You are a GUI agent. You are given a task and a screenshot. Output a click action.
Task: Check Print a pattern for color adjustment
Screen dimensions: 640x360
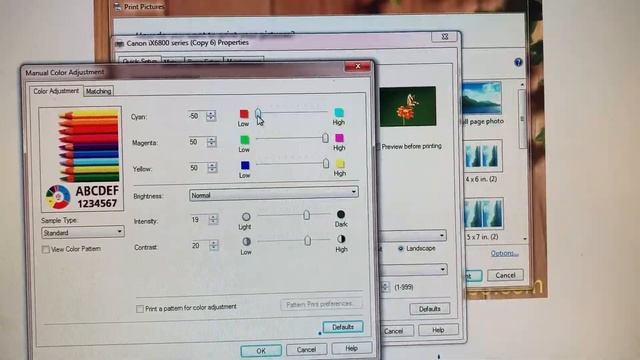140,309
